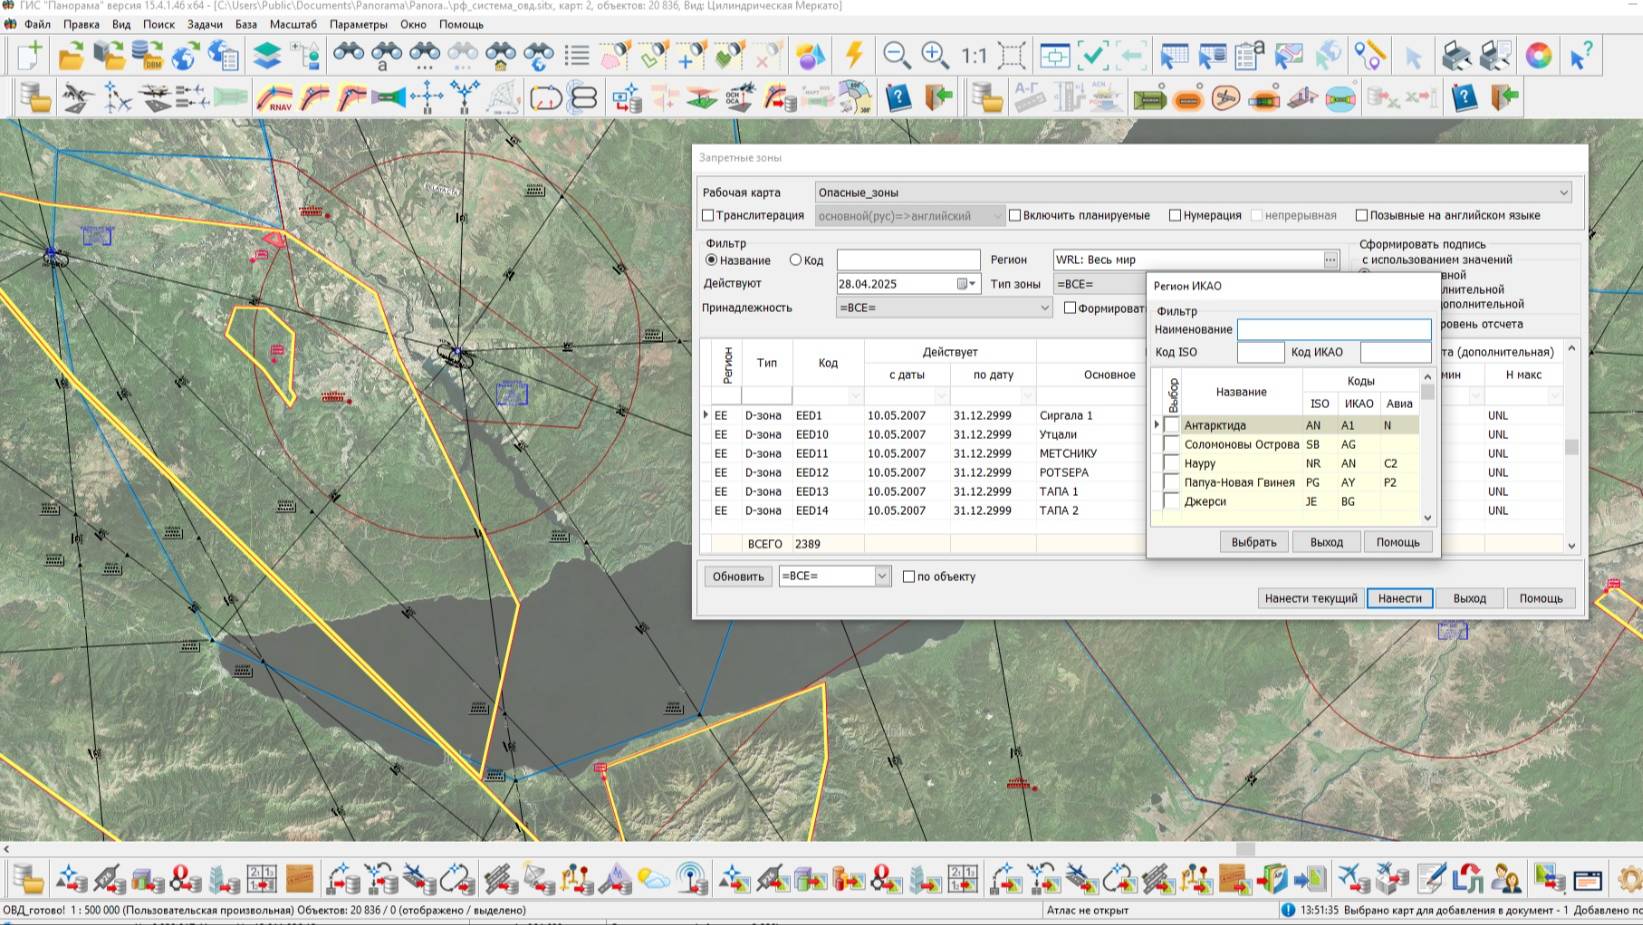This screenshot has width=1643, height=925.
Task: Click the zoom out magnifier icon
Action: 896,55
